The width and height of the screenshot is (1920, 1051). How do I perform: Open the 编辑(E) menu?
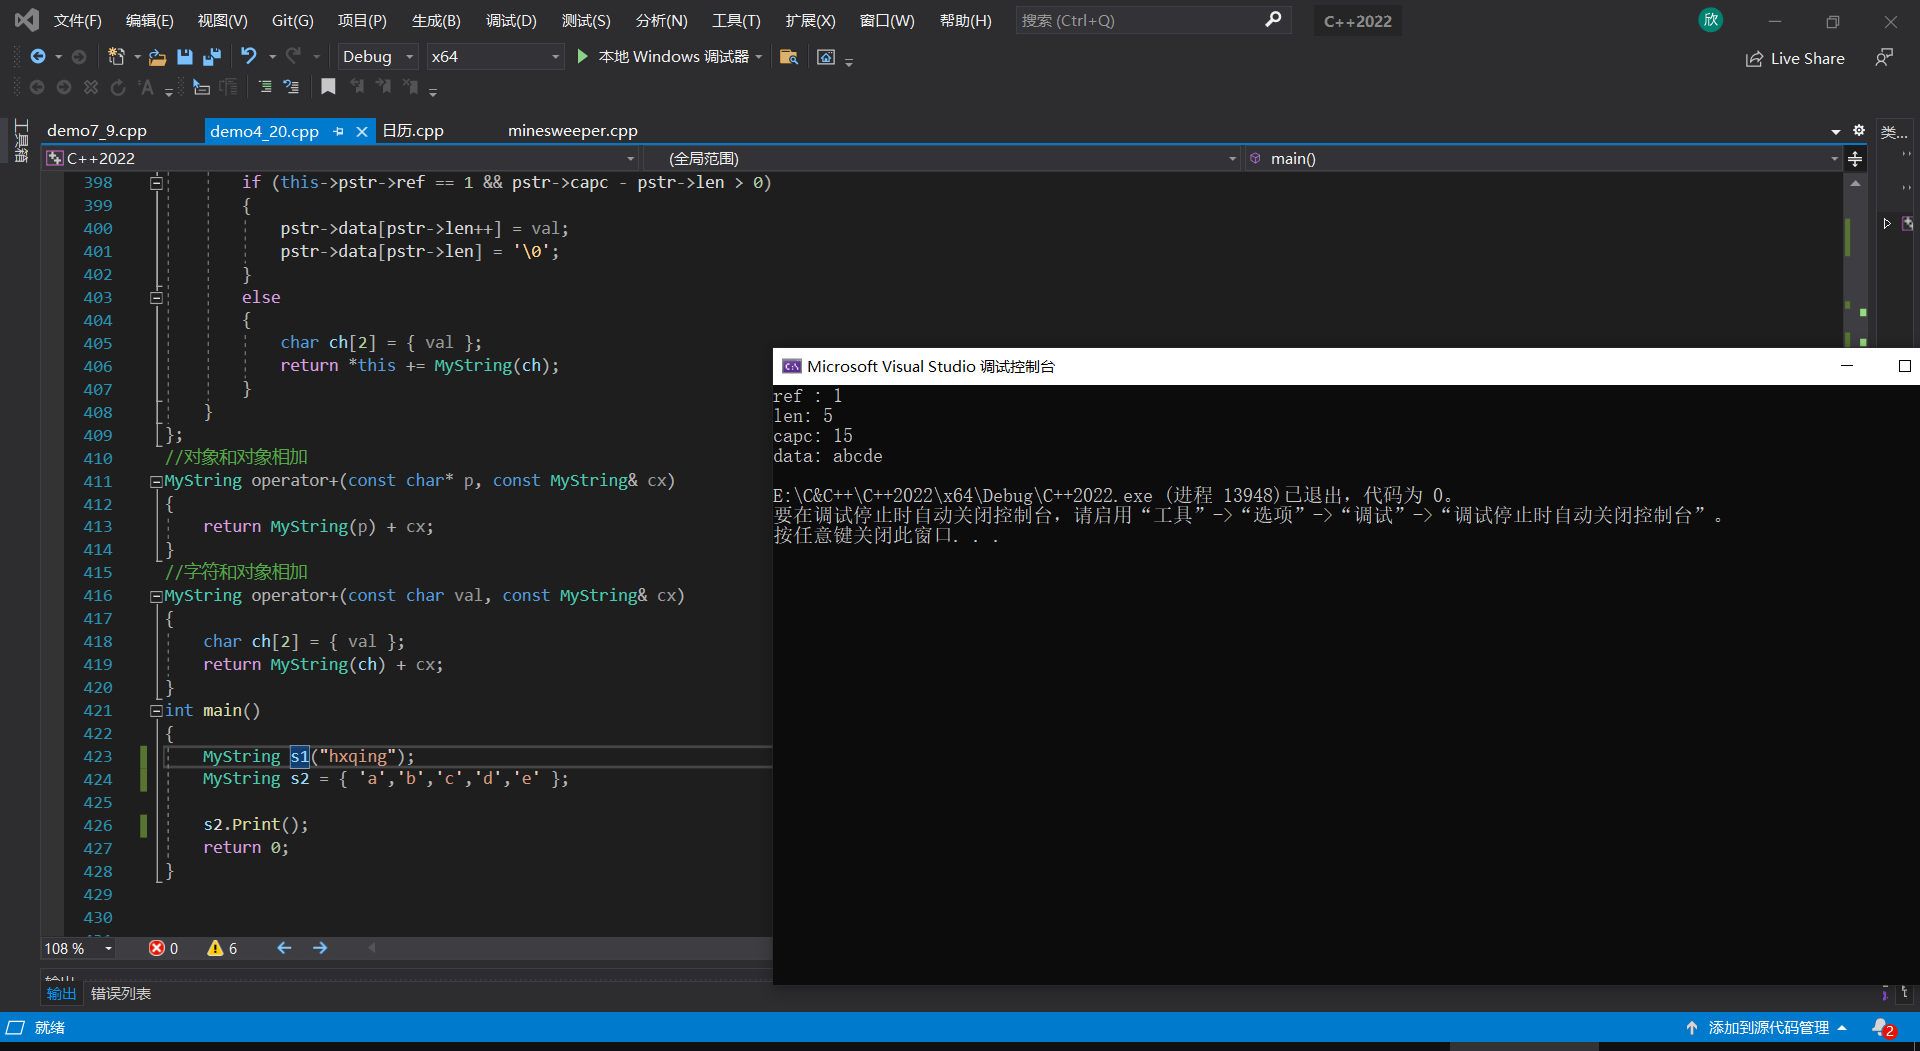150,21
